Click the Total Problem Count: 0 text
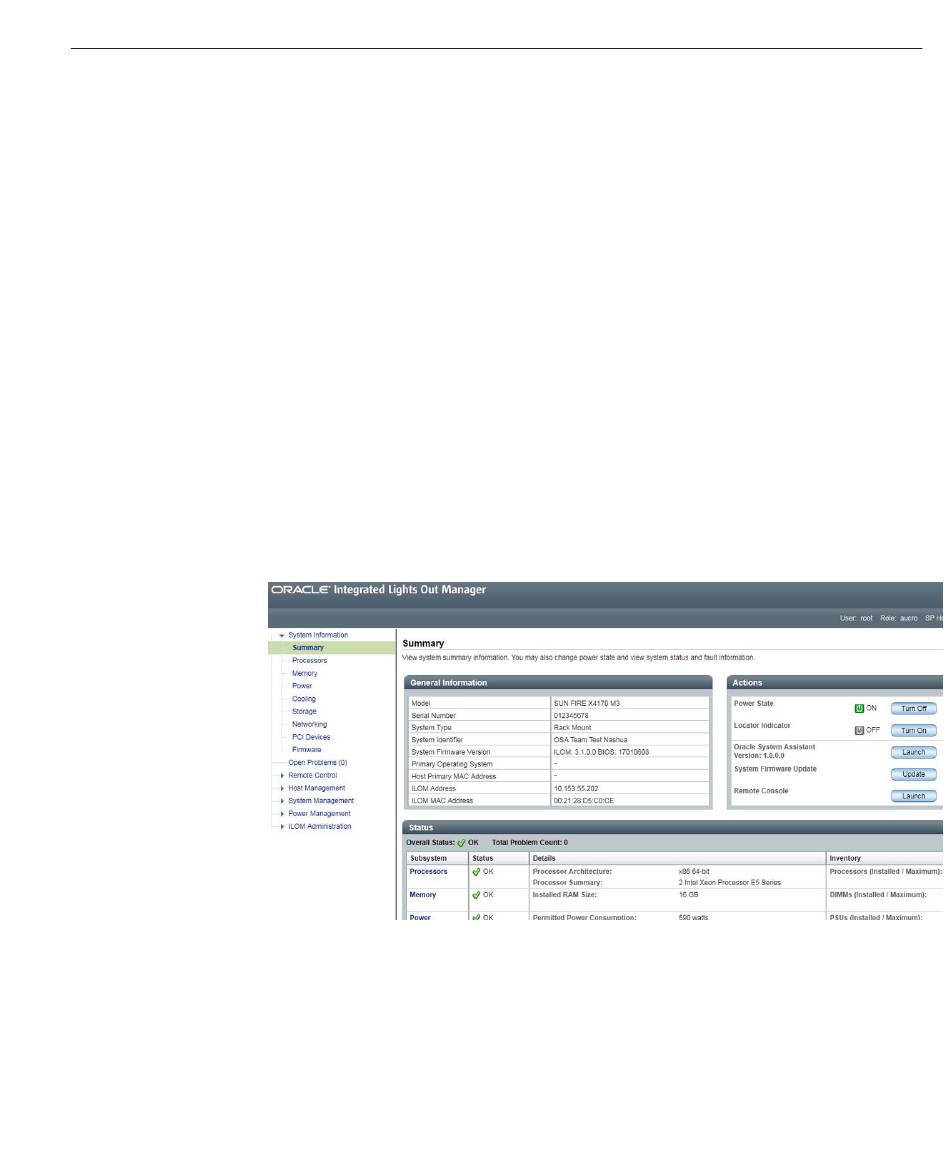Image resolution: width=950 pixels, height=1153 pixels. coord(529,843)
